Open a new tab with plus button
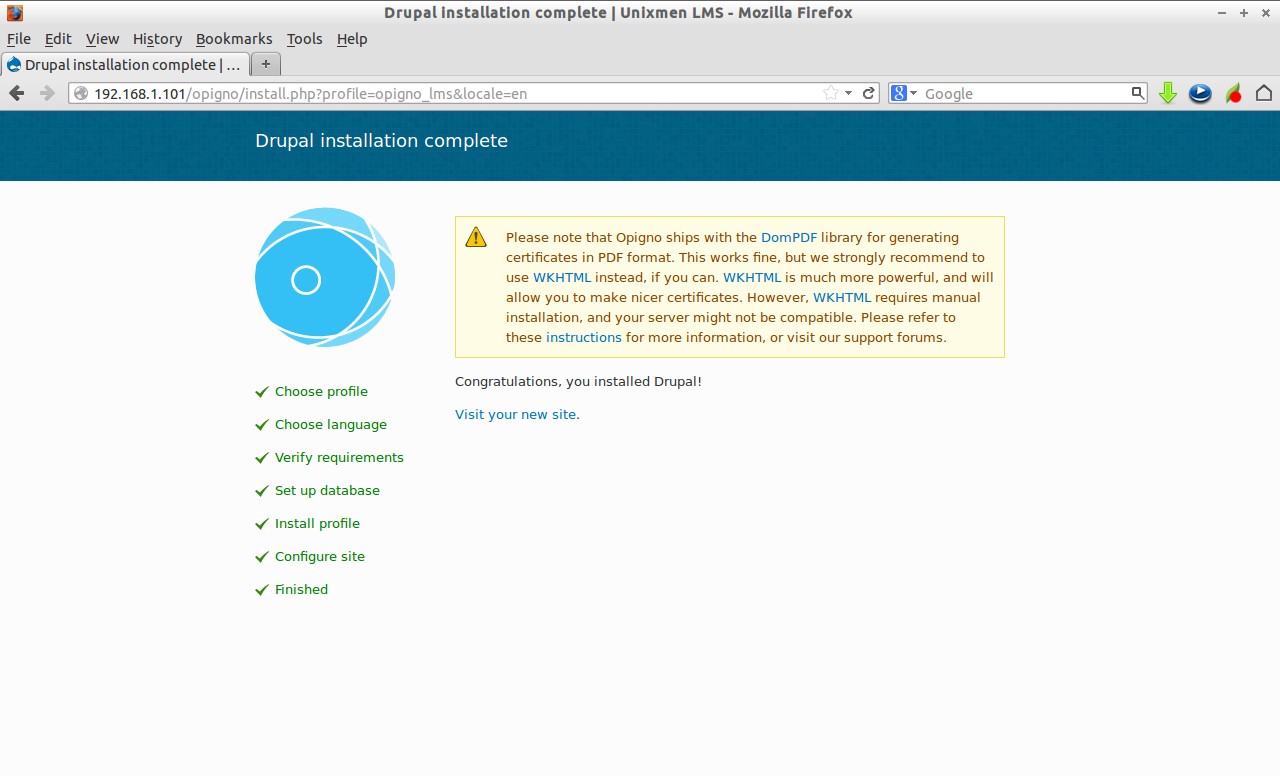Image resolution: width=1280 pixels, height=776 pixels. 265,64
